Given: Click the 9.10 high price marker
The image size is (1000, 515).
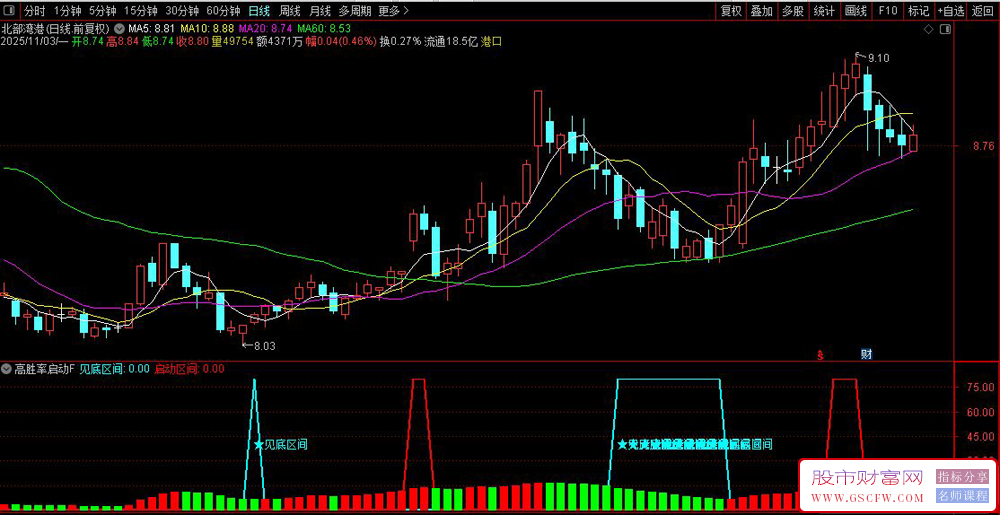Looking at the screenshot, I should [x=878, y=58].
